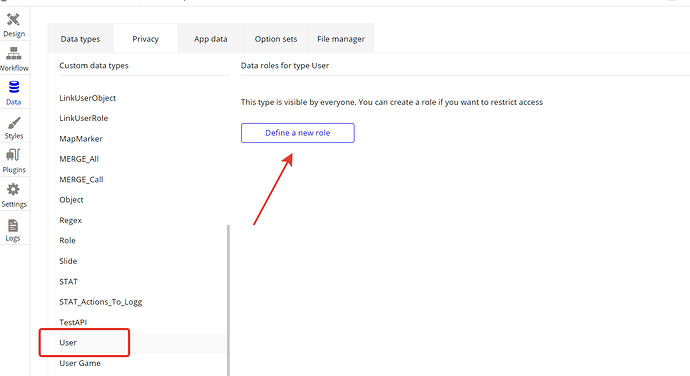
Task: Select STAT data type
Action: tap(68, 281)
